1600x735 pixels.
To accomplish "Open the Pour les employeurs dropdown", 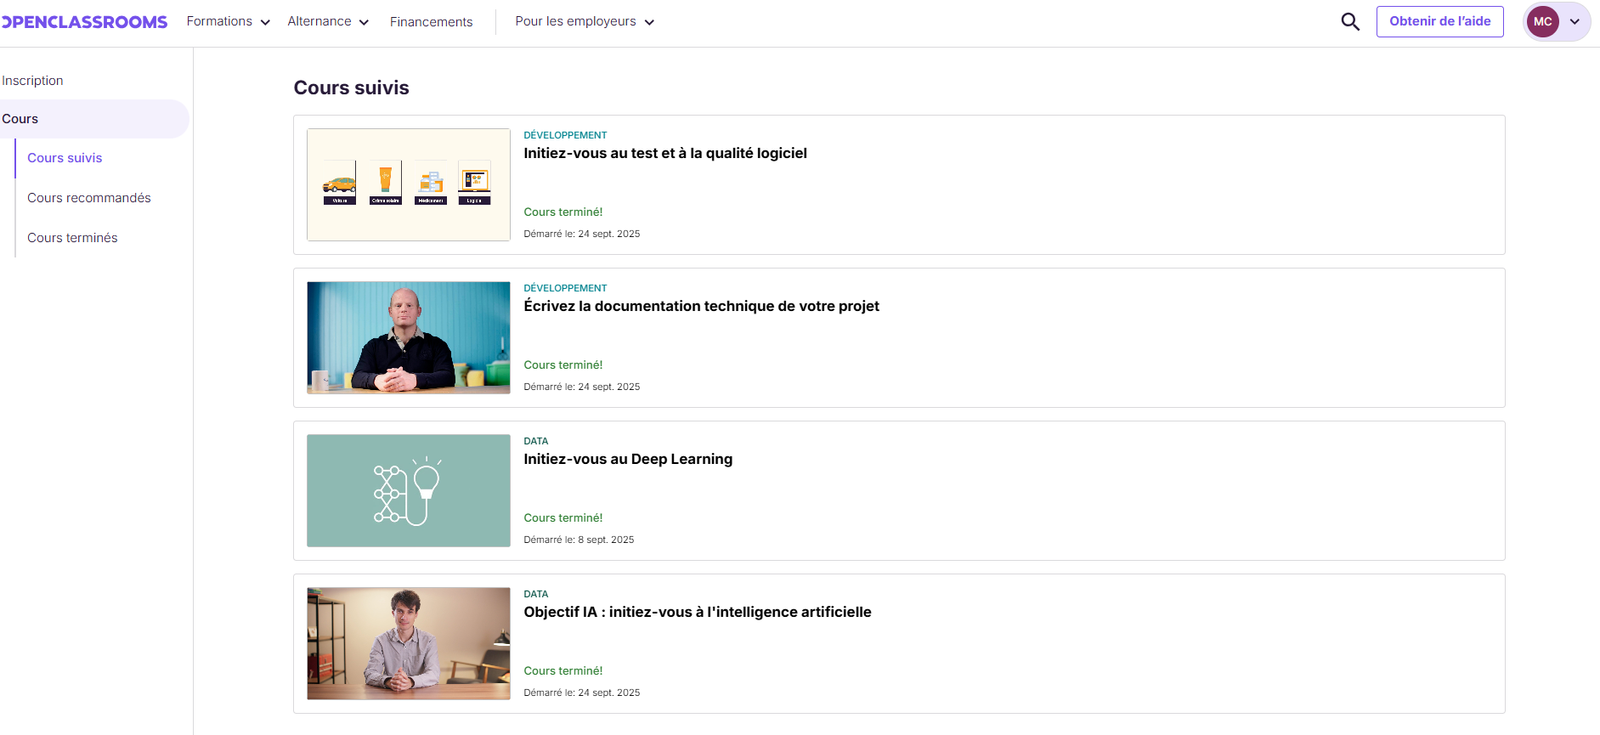I will click(584, 22).
